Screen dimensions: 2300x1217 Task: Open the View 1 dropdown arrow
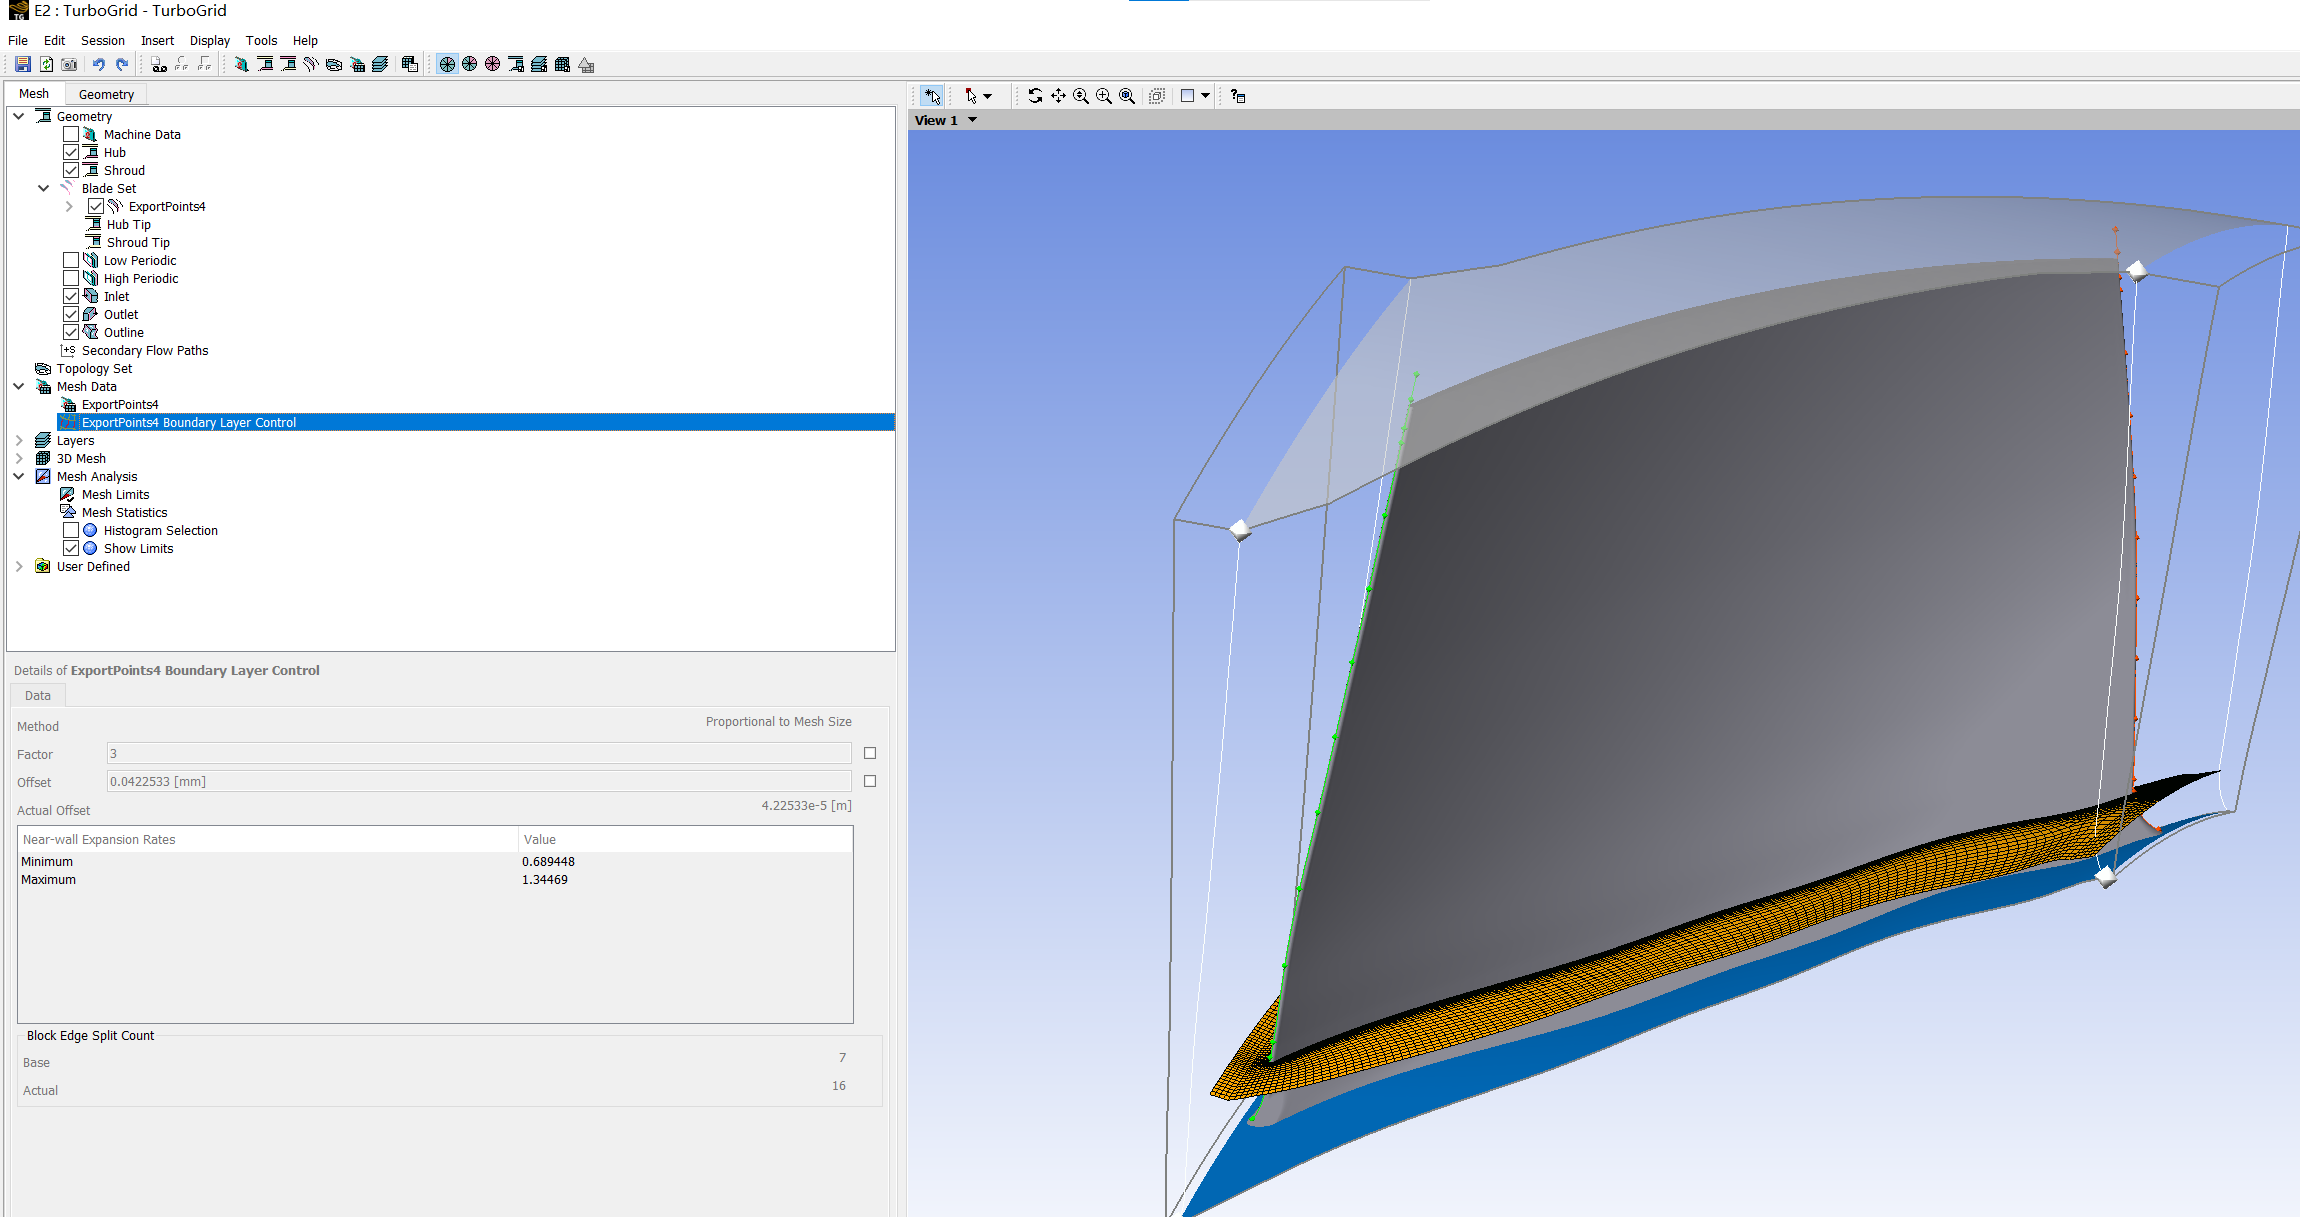972,120
